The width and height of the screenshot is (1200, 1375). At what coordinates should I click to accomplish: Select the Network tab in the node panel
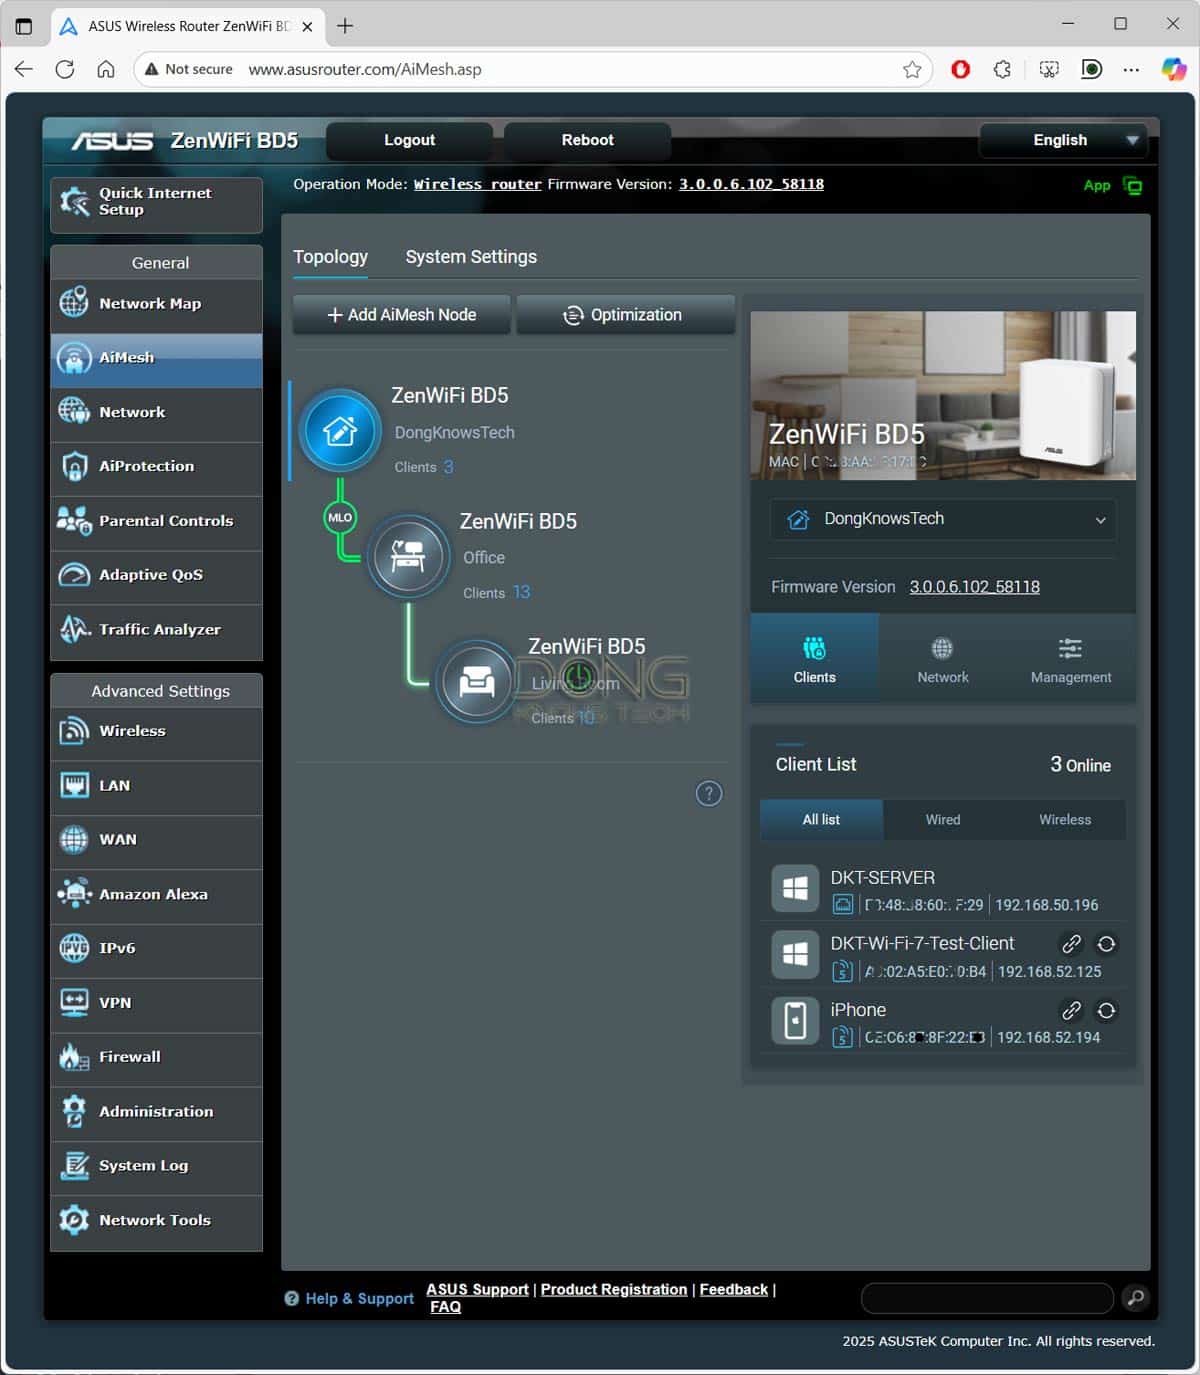click(943, 659)
